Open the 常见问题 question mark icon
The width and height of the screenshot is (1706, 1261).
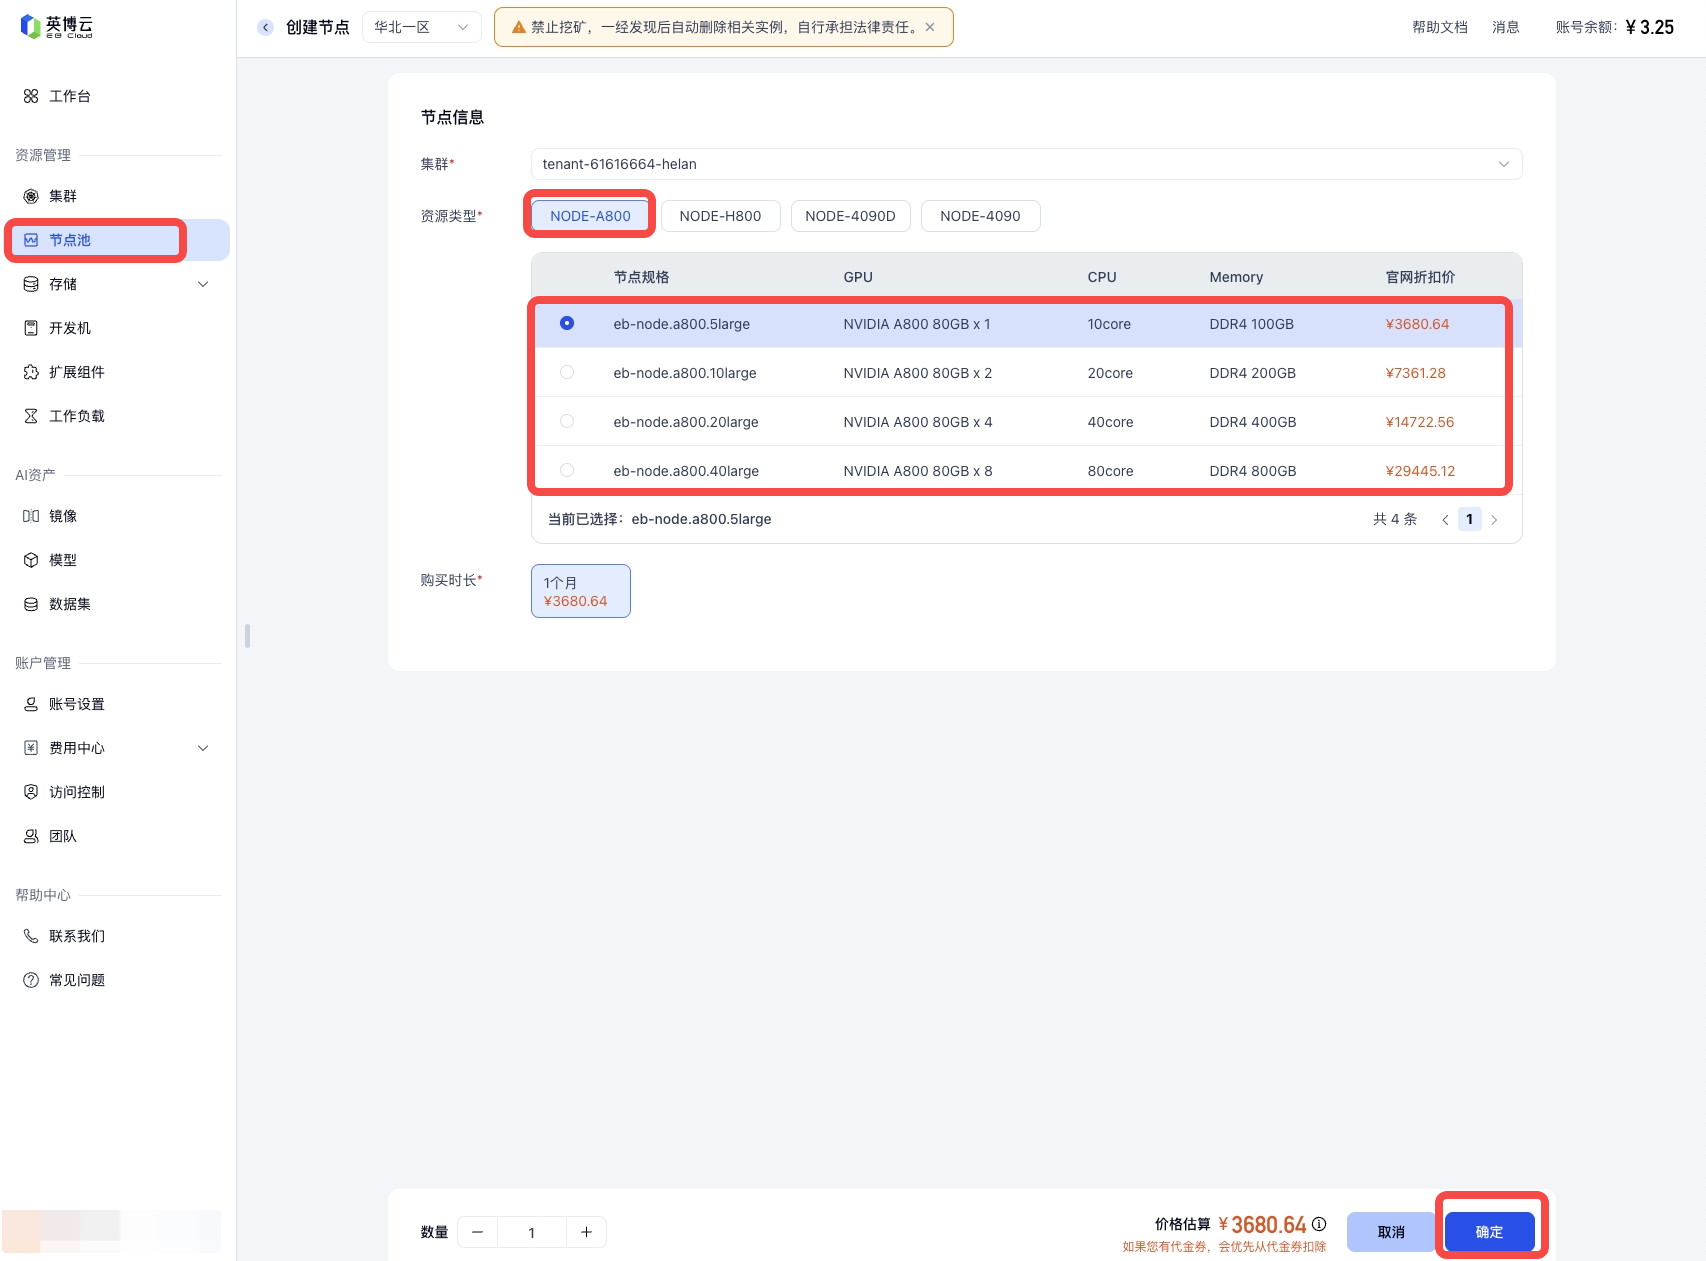pyautogui.click(x=31, y=980)
